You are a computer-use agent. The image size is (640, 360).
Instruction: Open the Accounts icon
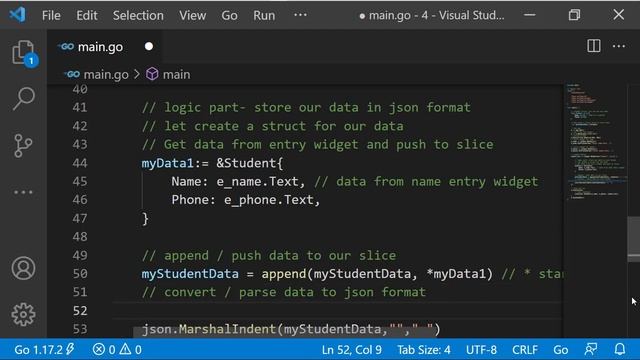coord(23,268)
